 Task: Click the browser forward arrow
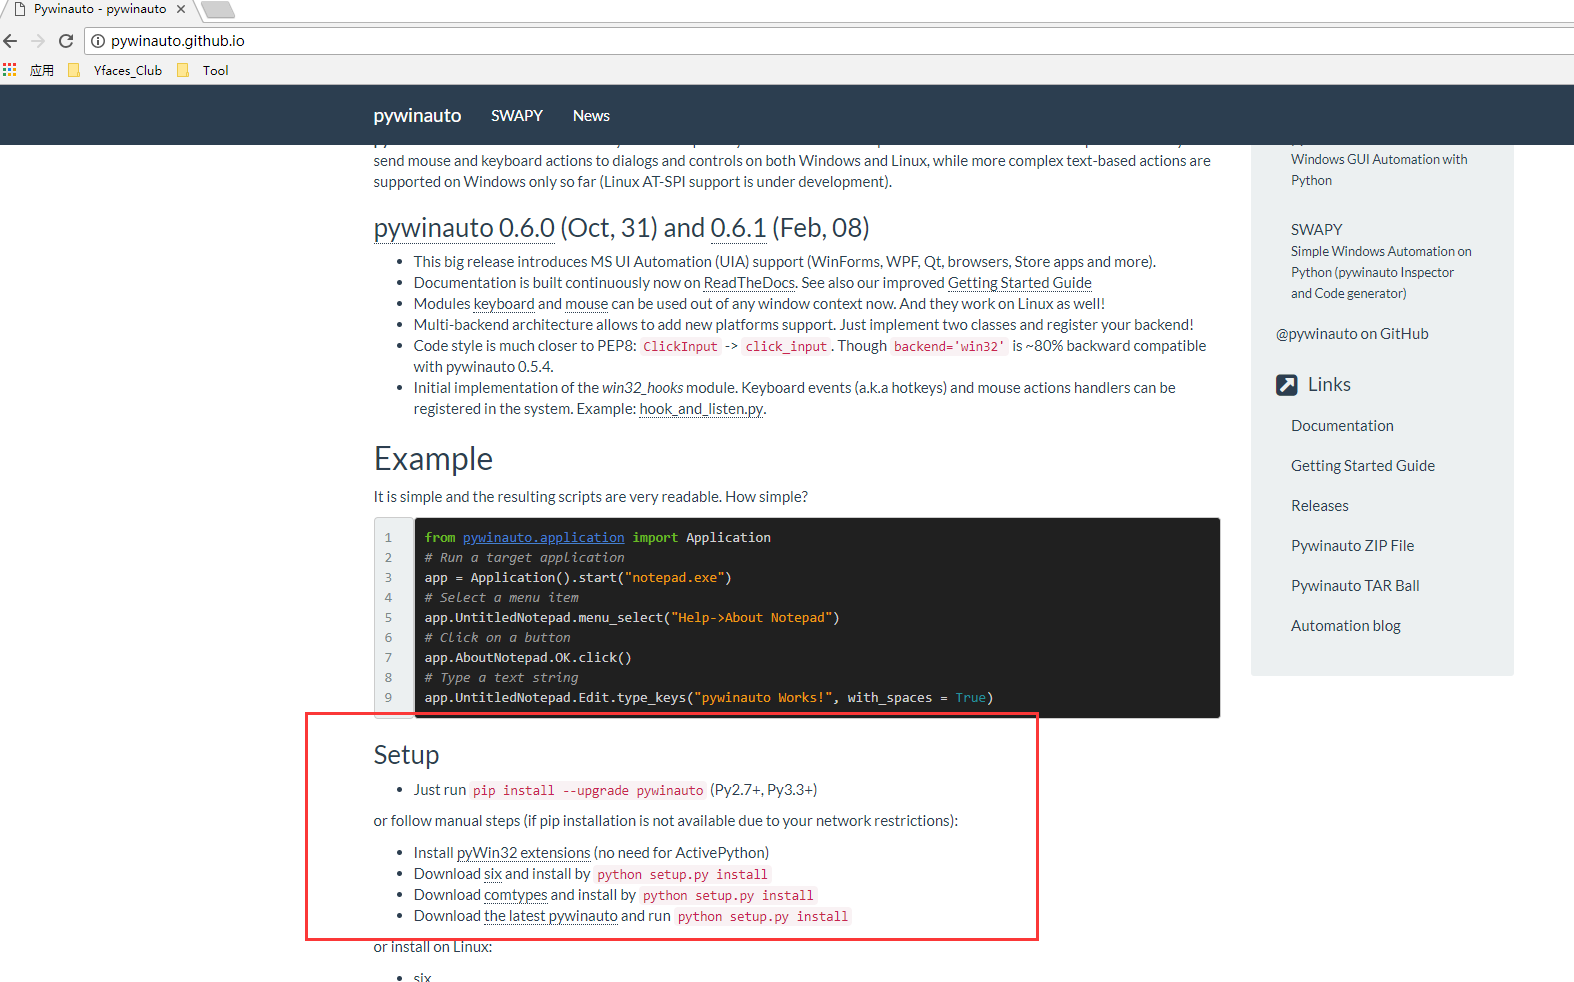(x=38, y=41)
